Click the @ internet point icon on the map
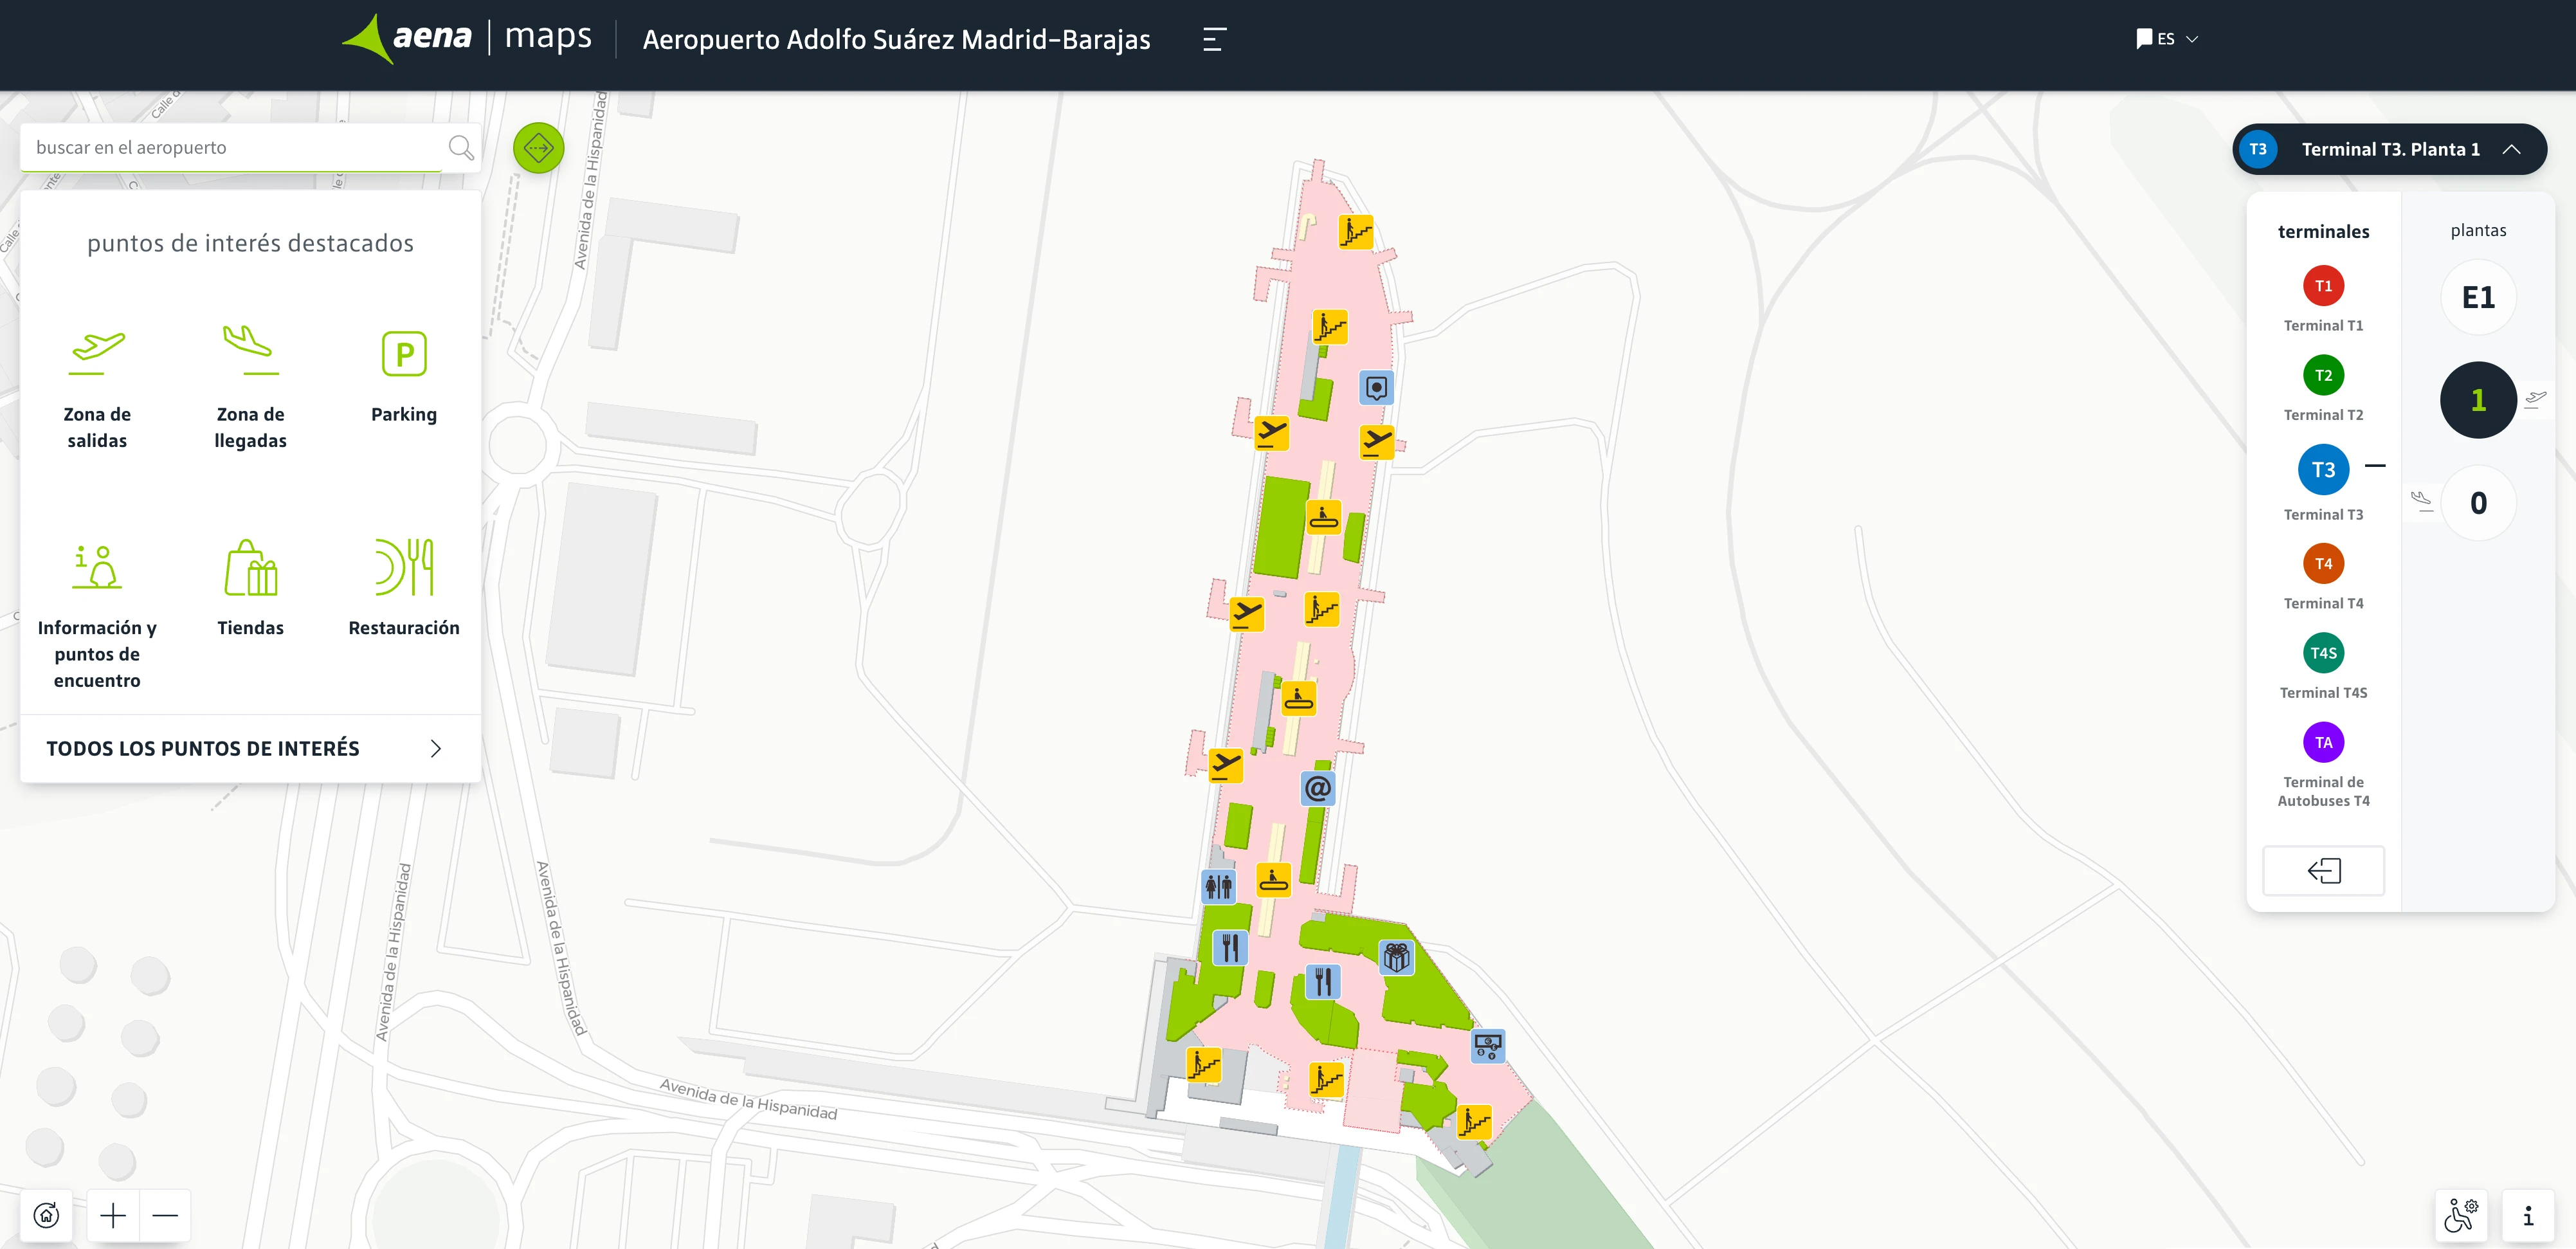2576x1249 pixels. point(1318,788)
